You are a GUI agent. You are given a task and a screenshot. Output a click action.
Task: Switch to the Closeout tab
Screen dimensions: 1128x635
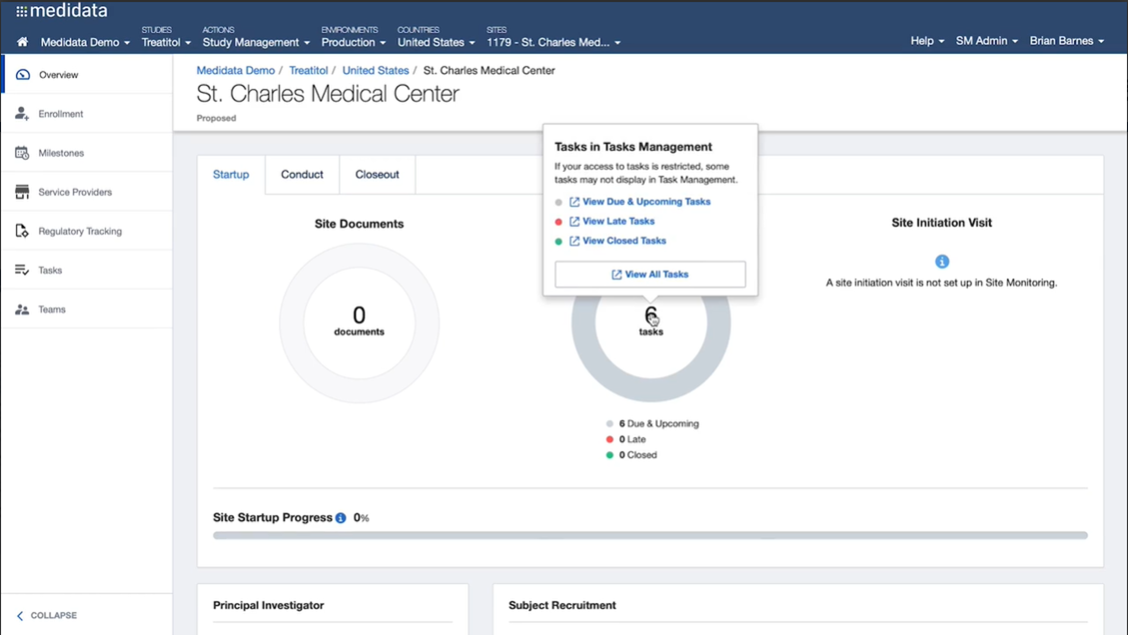(377, 175)
